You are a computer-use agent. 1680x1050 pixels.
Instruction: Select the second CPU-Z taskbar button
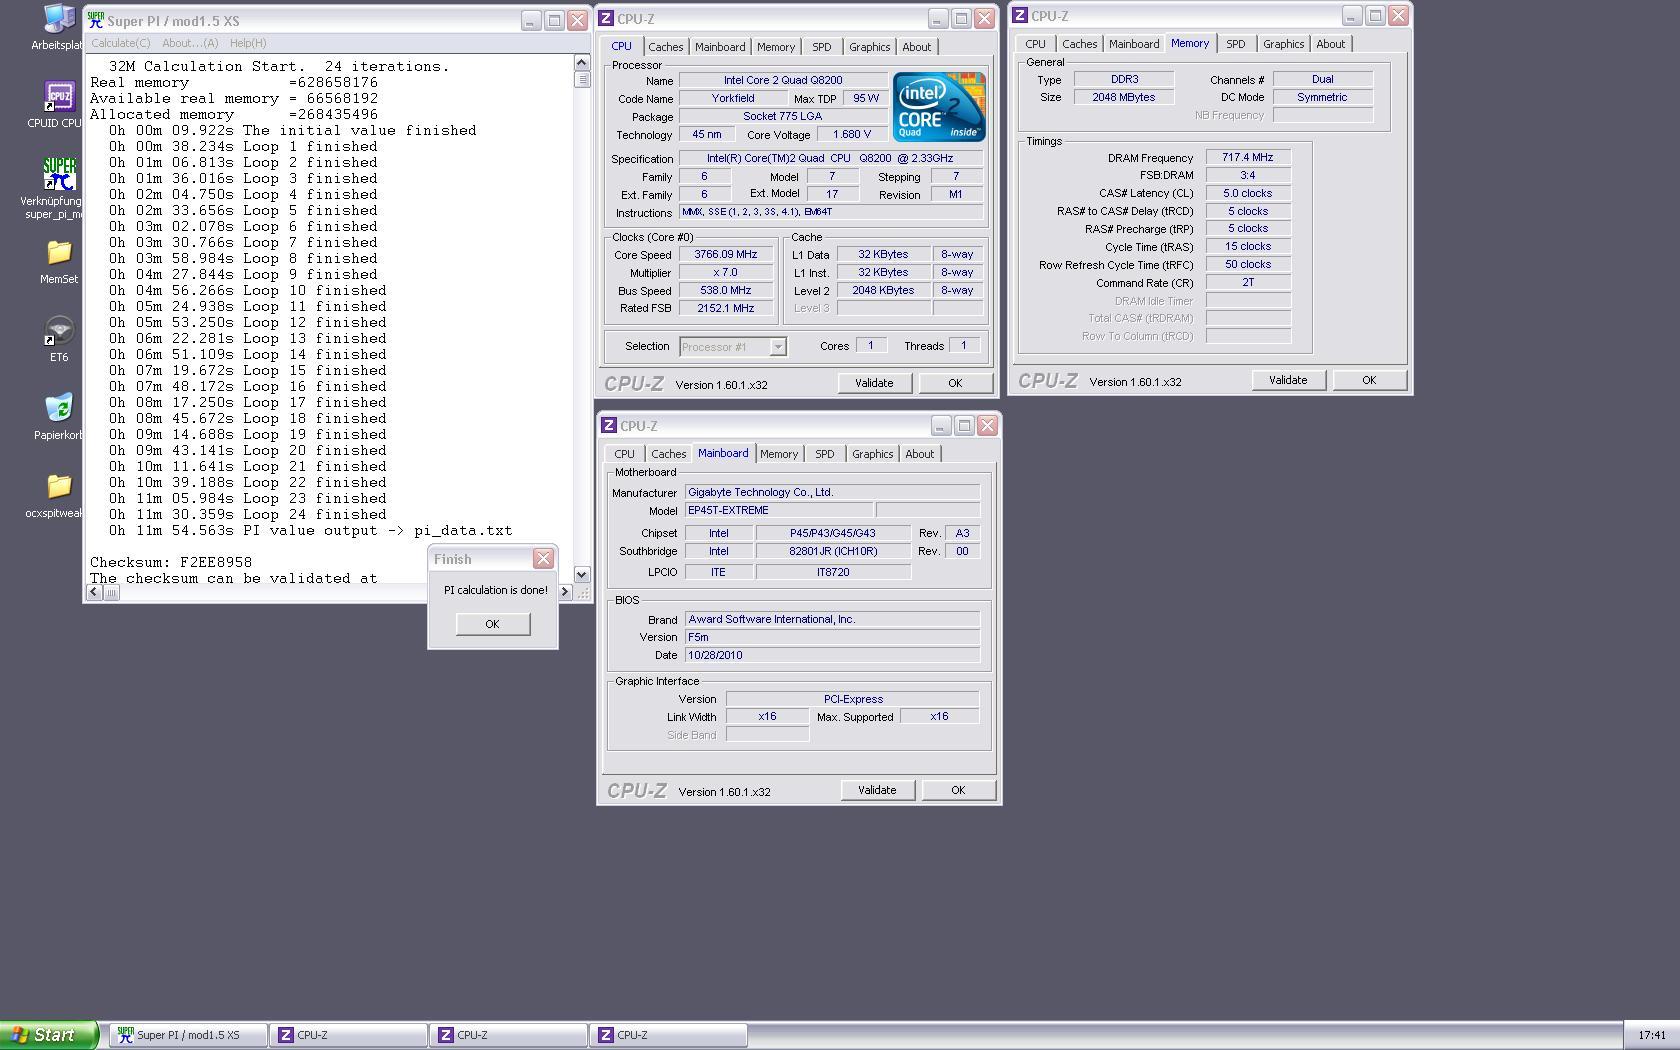tap(508, 1035)
